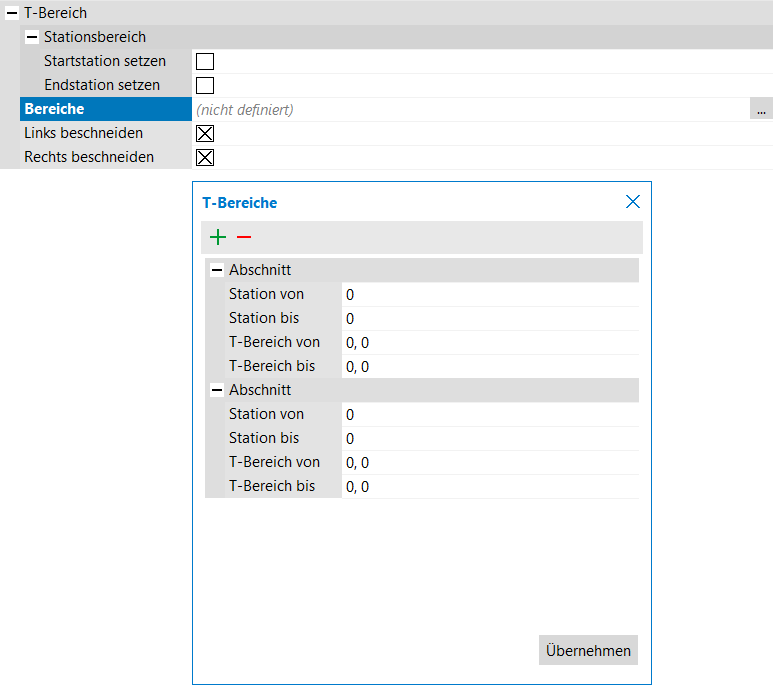Viewport: 773px width, 691px height.
Task: Uncheck Rechts beschneiden checkbox
Action: click(x=205, y=158)
